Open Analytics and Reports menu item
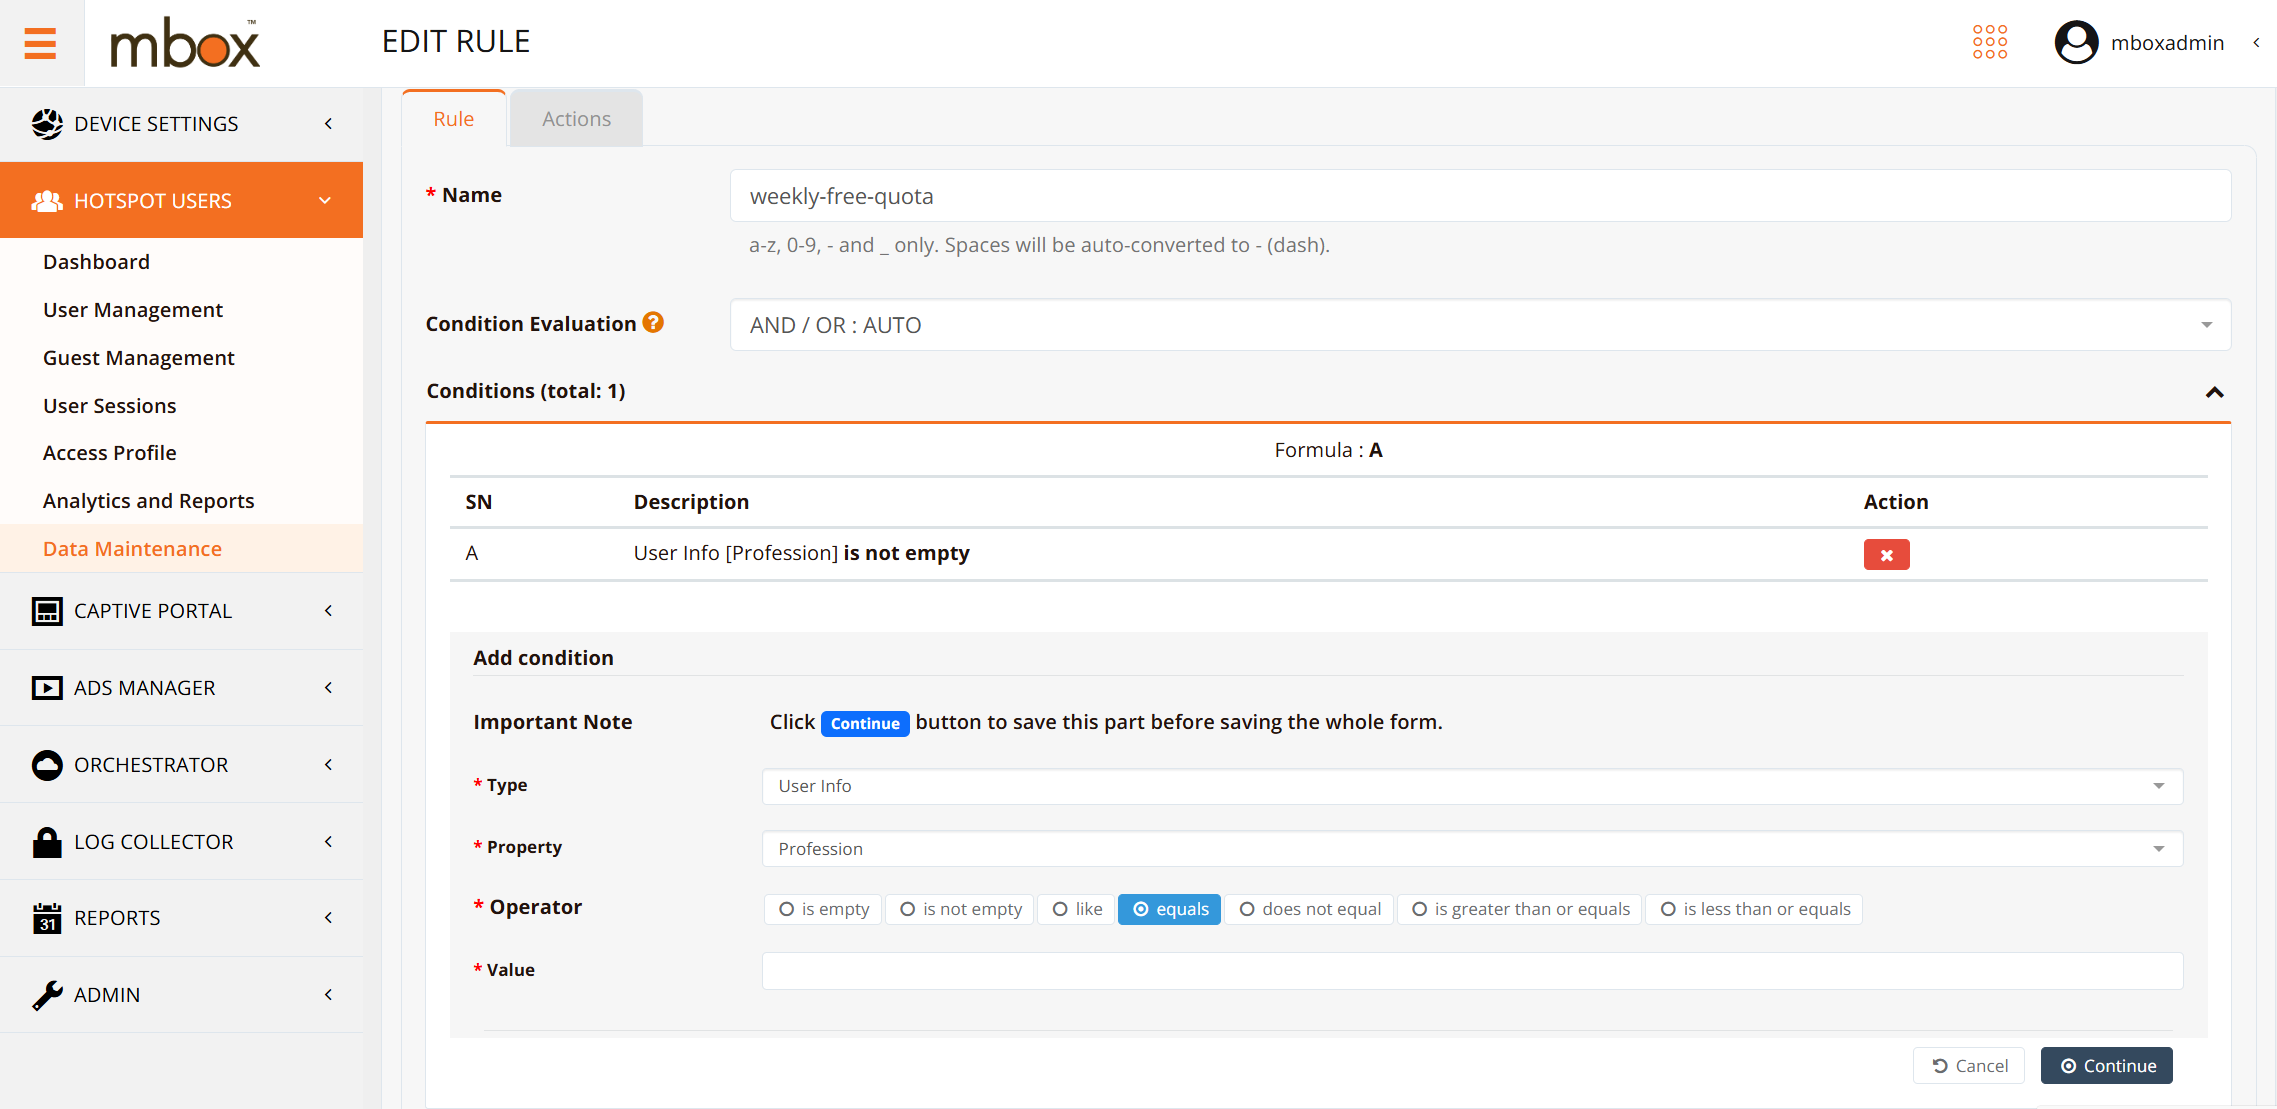 [148, 501]
